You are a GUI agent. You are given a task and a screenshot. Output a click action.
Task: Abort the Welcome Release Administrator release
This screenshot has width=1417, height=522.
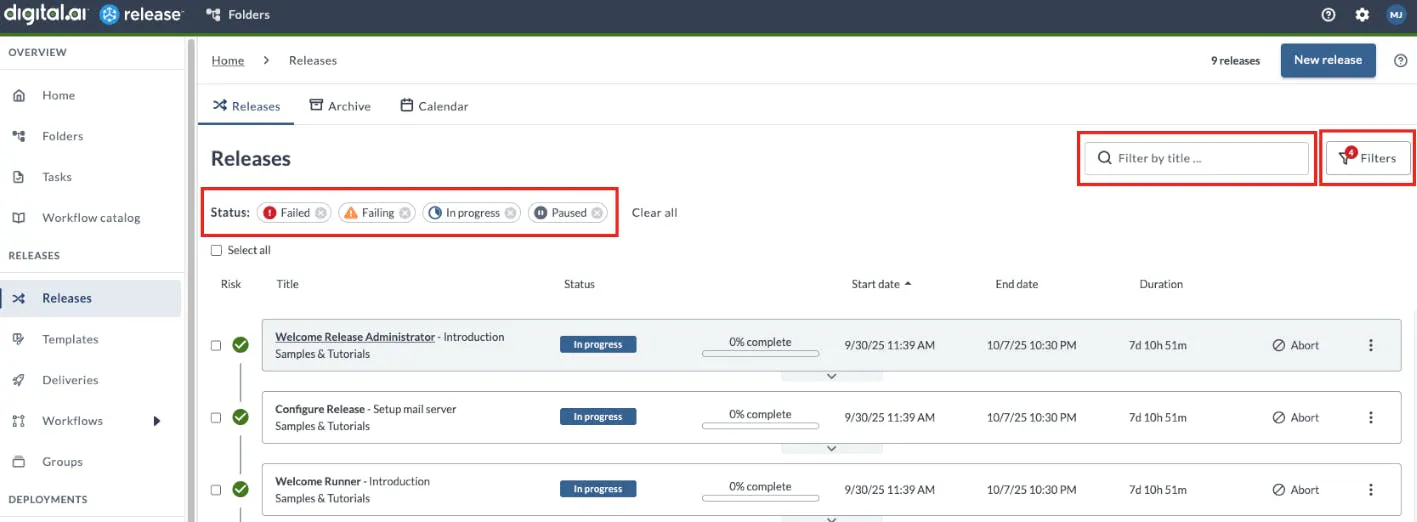[1296, 345]
